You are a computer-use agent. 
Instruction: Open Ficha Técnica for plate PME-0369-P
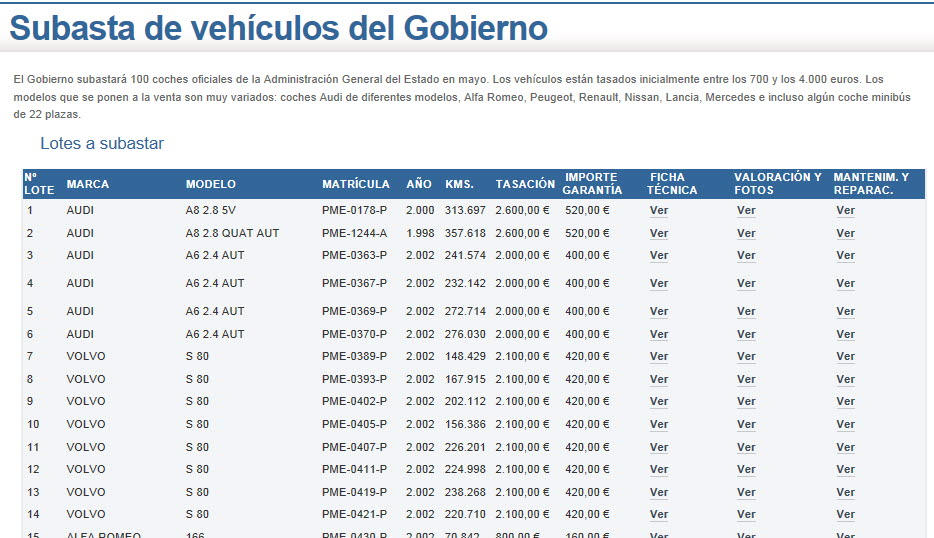pos(658,311)
